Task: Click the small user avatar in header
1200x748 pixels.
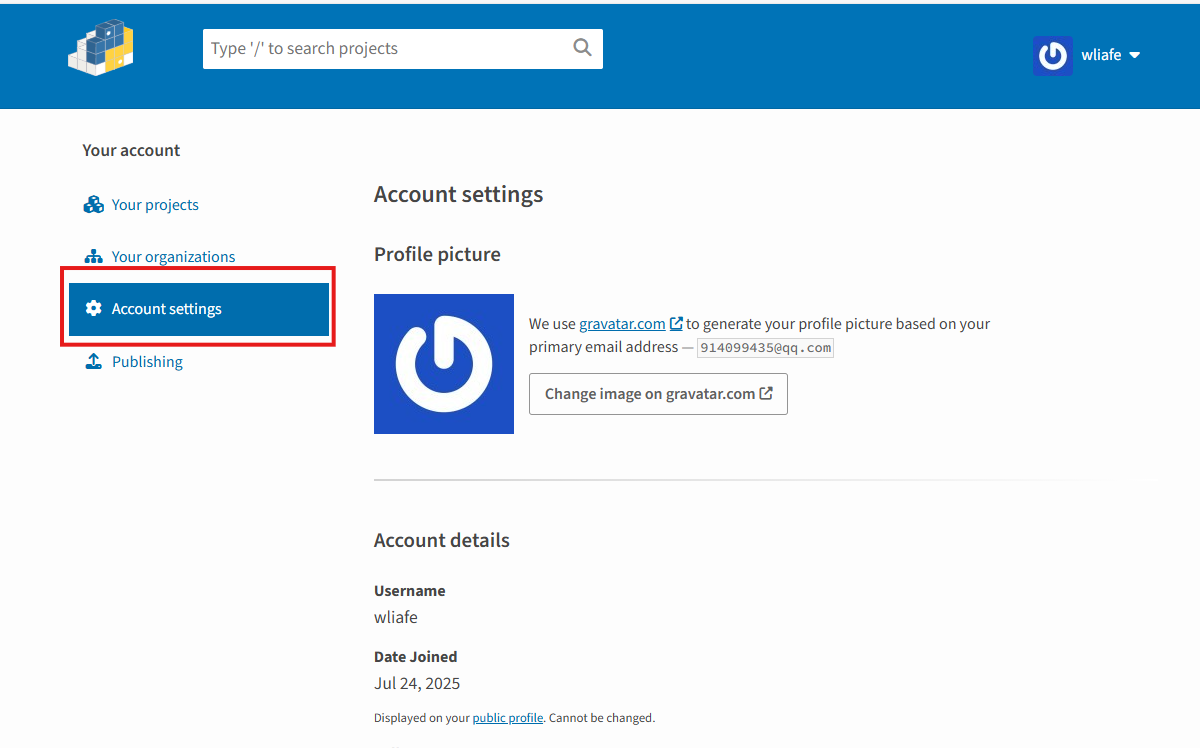Action: [x=1052, y=56]
